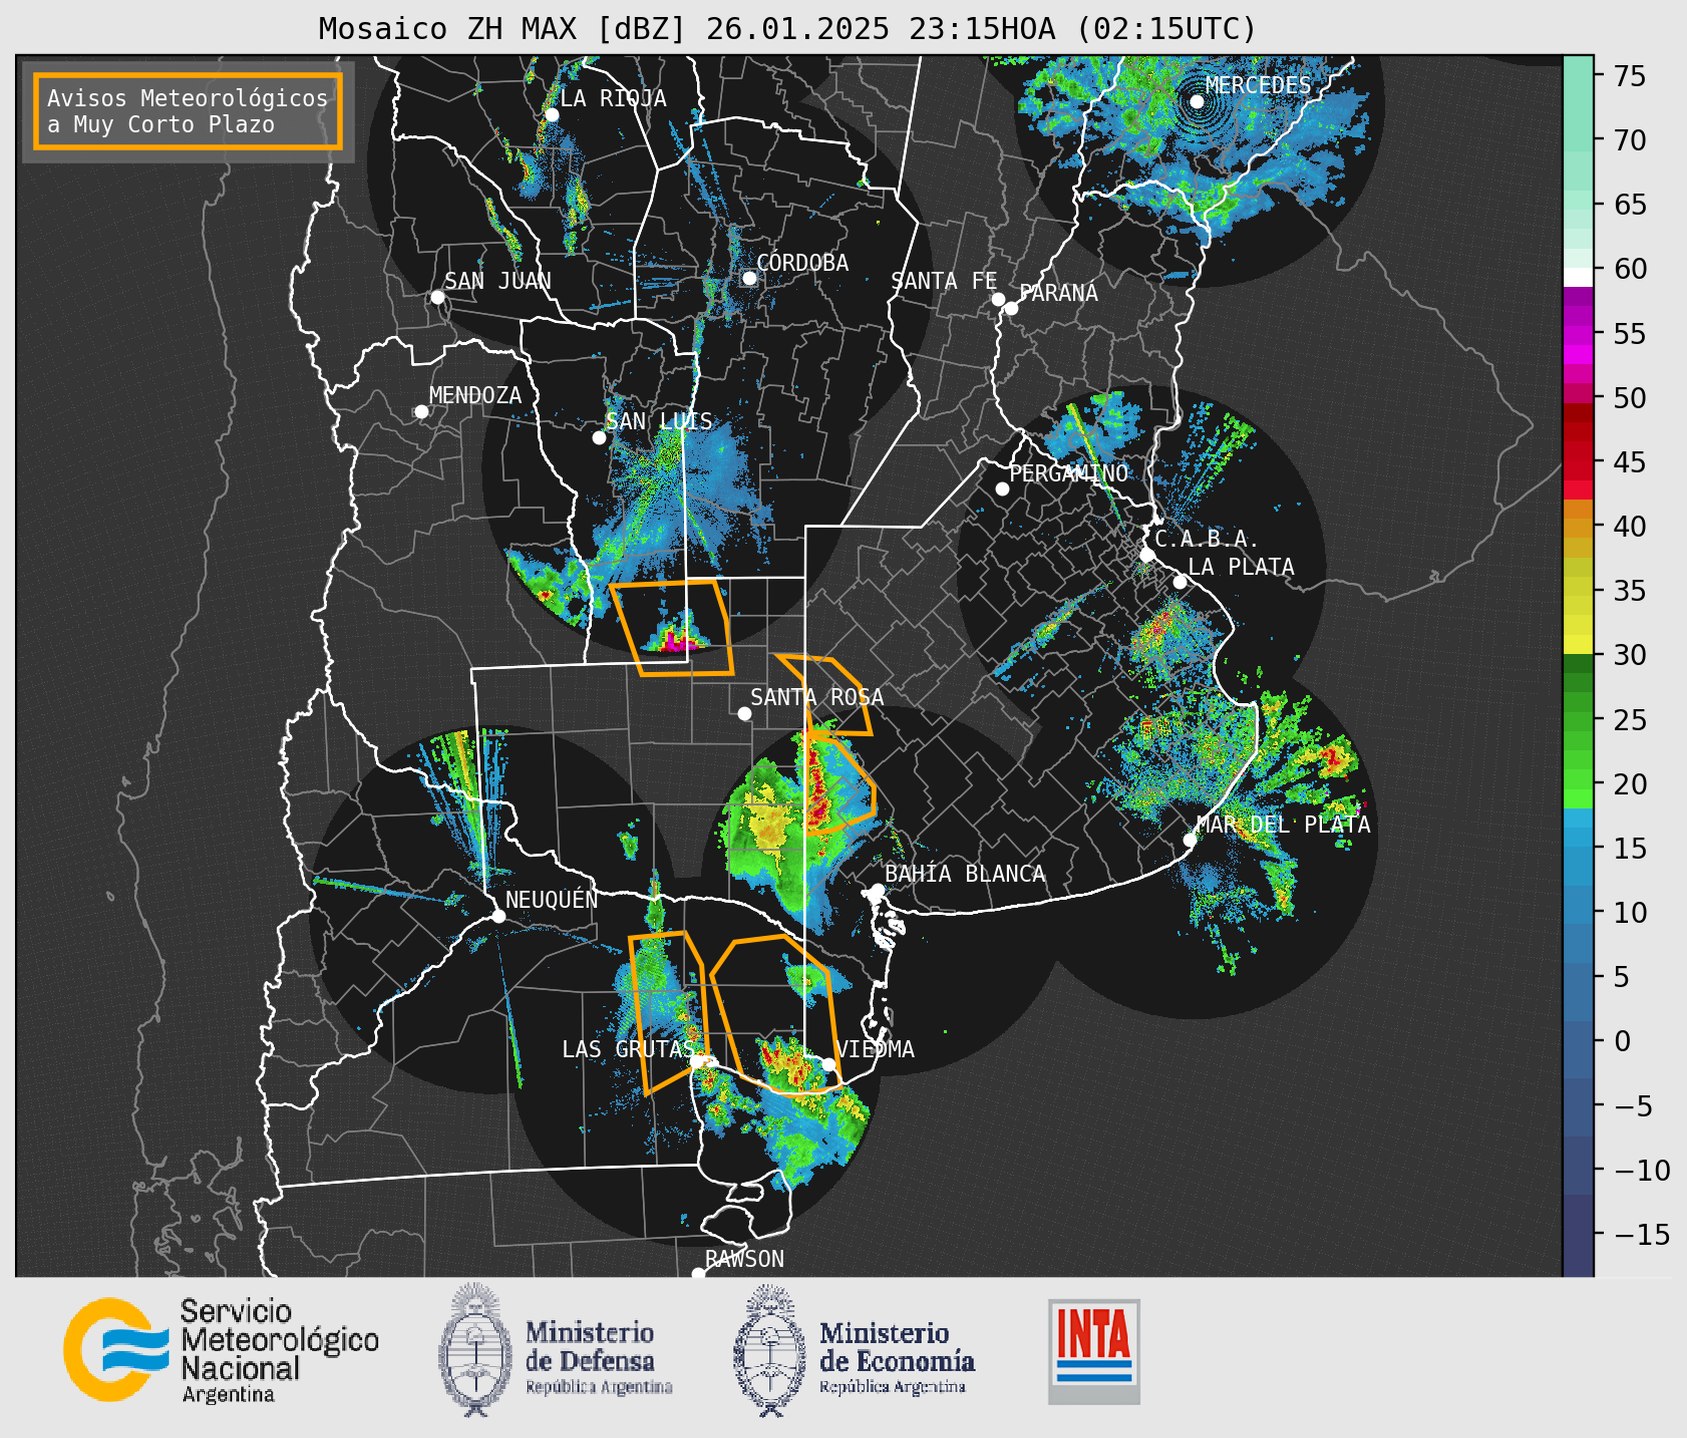Click the colorbar tick label 25
Screen dimensions: 1687x1438
pos(1629,720)
